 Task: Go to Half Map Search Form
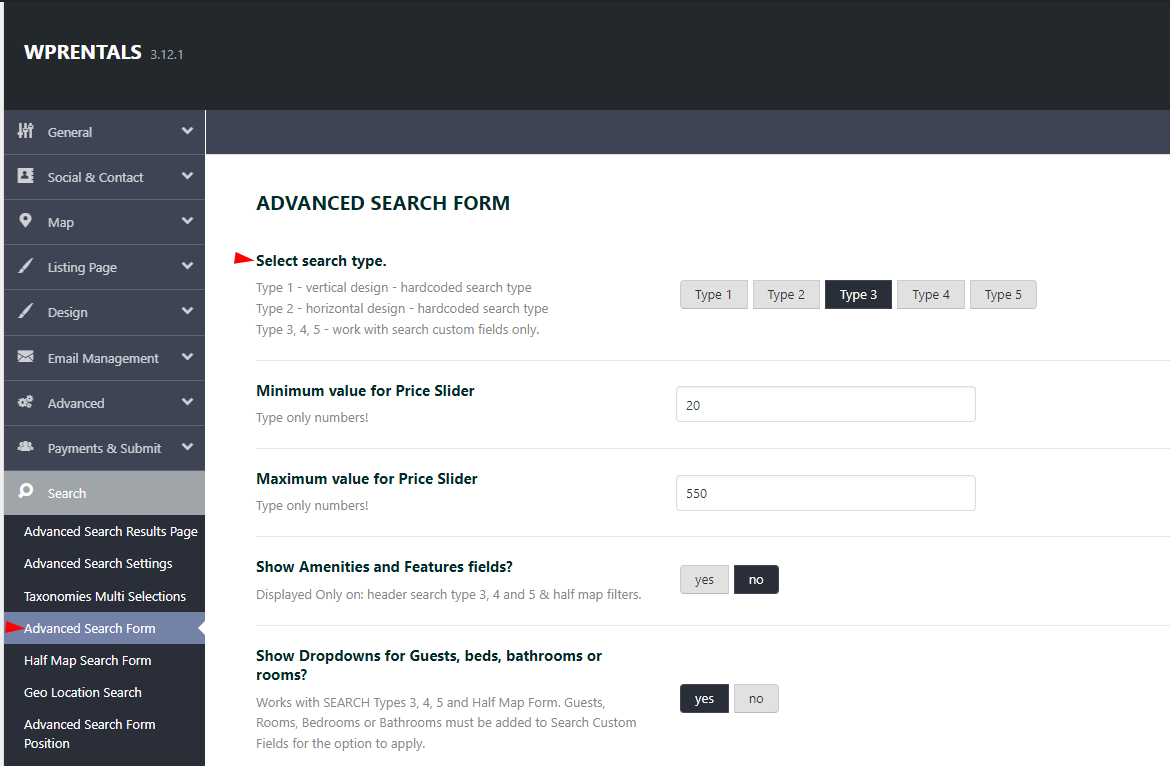point(86,660)
